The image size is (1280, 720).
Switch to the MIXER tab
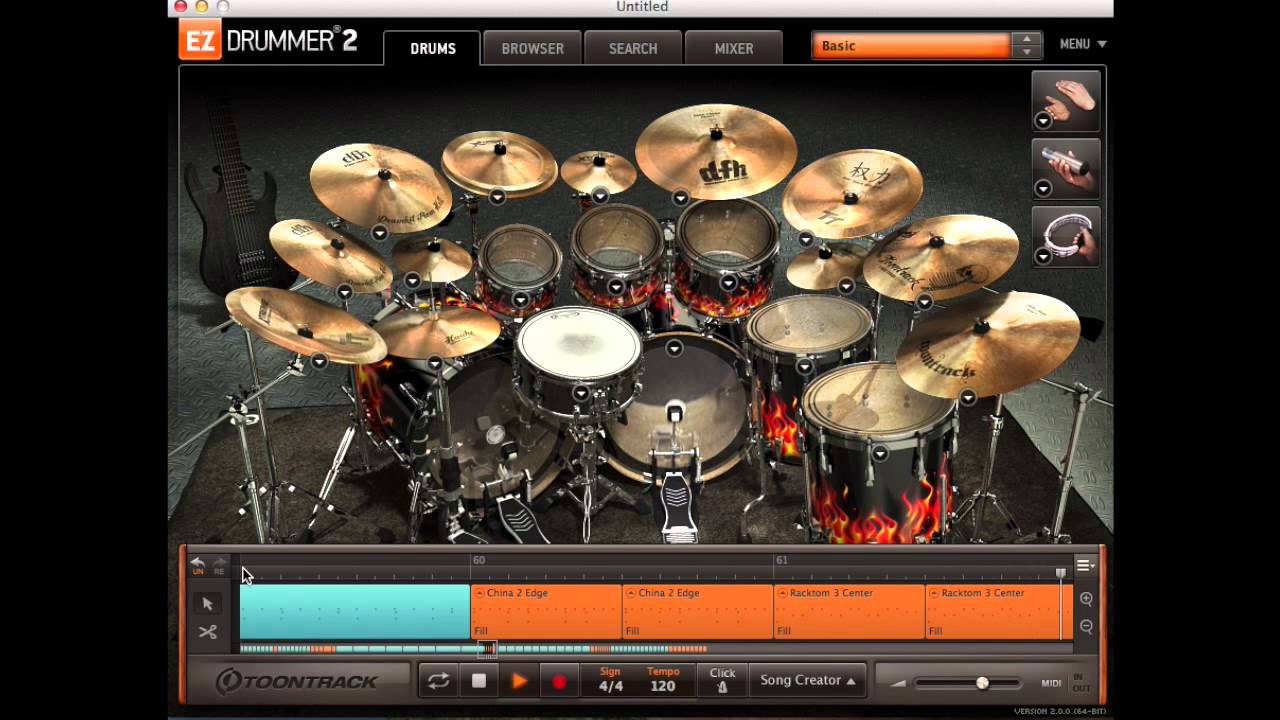tap(734, 48)
